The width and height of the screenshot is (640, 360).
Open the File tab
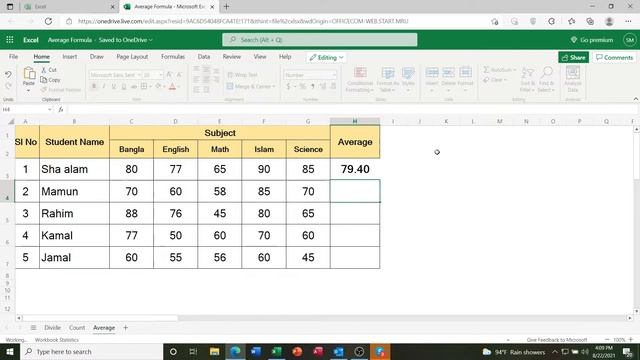point(13,57)
